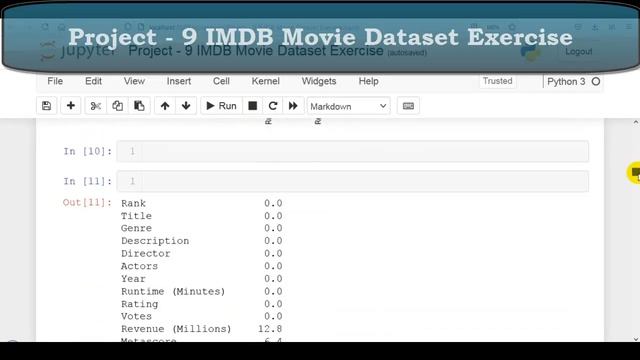This screenshot has height=360, width=640.
Task: Focus the In [11] code cell
Action: click(x=353, y=181)
